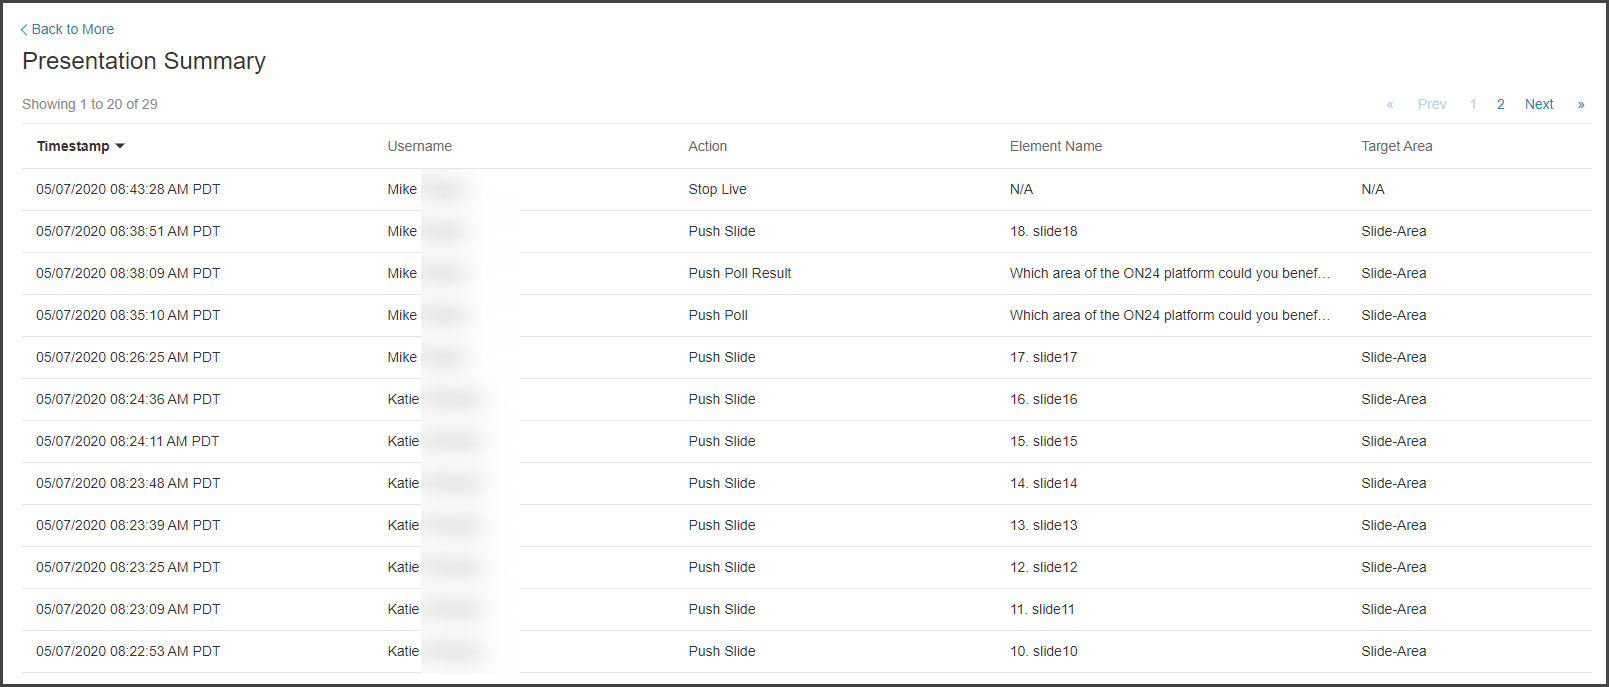
Task: Select page 1 in pagination
Action: click(x=1473, y=104)
